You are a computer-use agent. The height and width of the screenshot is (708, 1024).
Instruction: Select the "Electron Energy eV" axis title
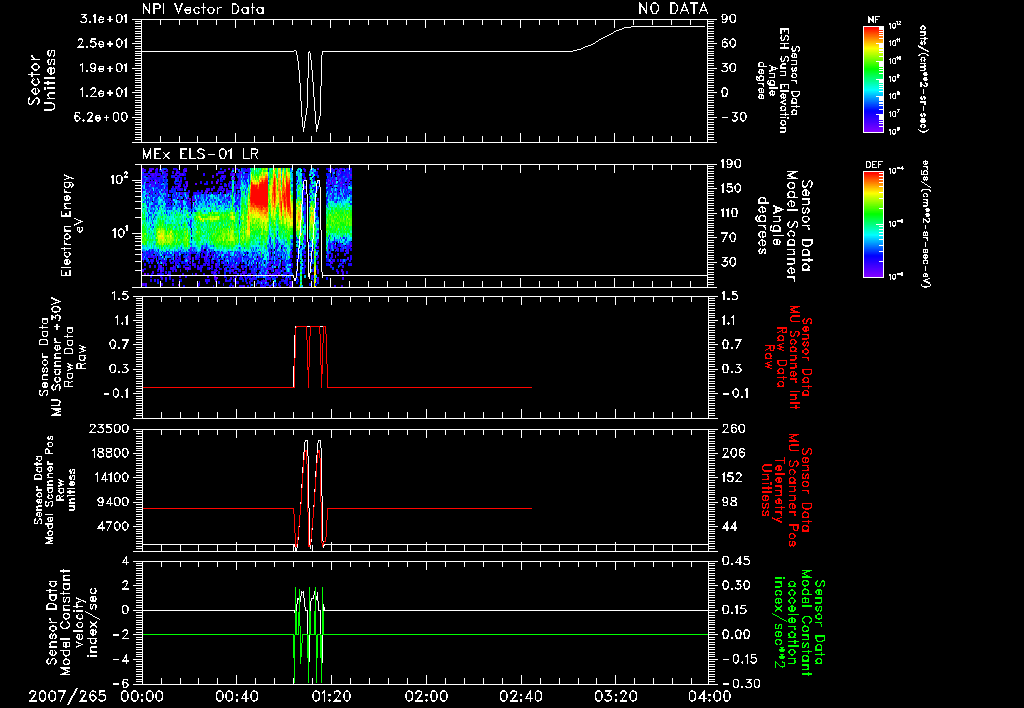tap(72, 225)
